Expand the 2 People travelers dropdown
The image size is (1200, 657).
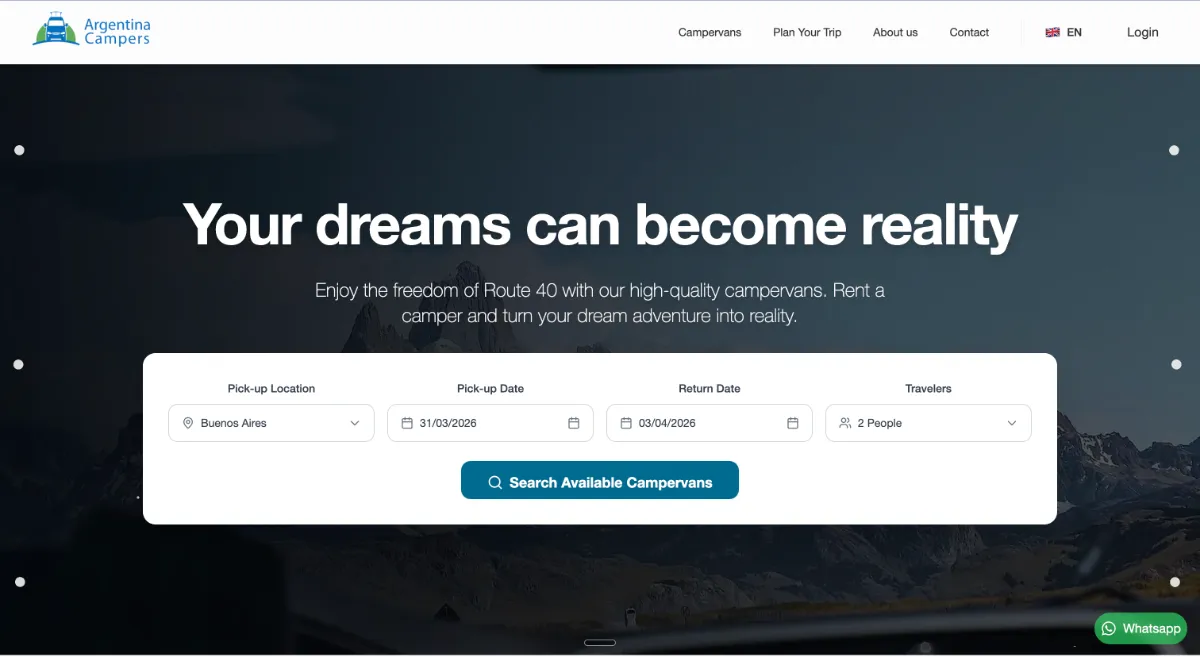[x=928, y=423]
